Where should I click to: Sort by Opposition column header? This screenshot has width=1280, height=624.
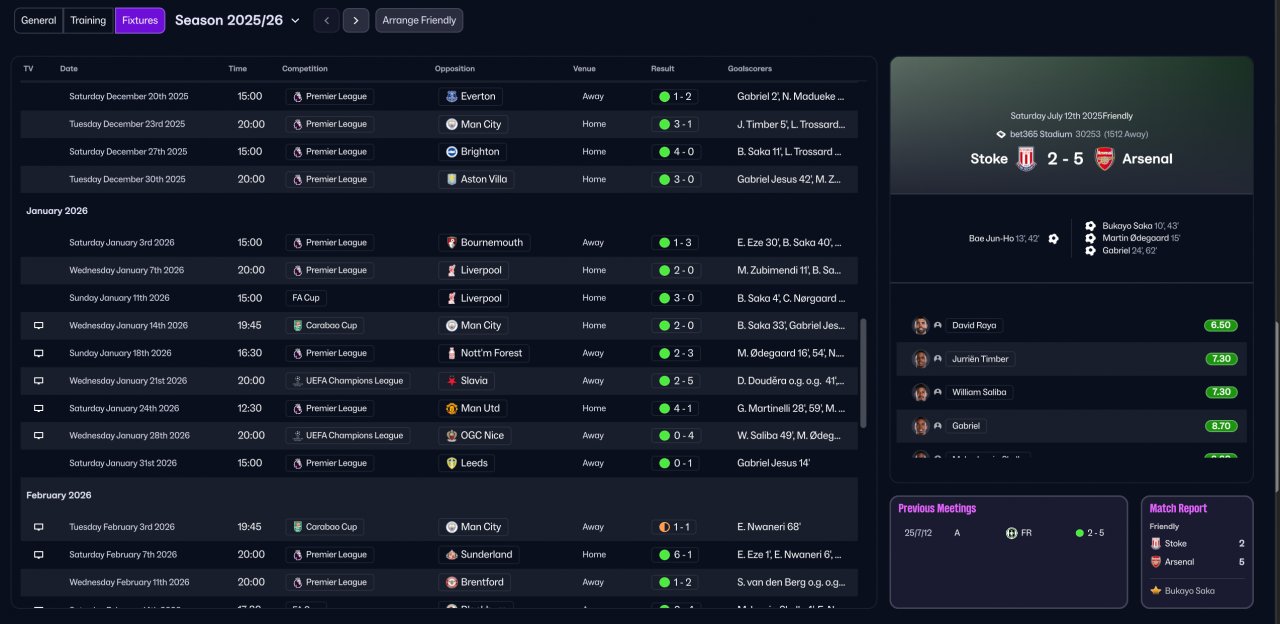(455, 69)
